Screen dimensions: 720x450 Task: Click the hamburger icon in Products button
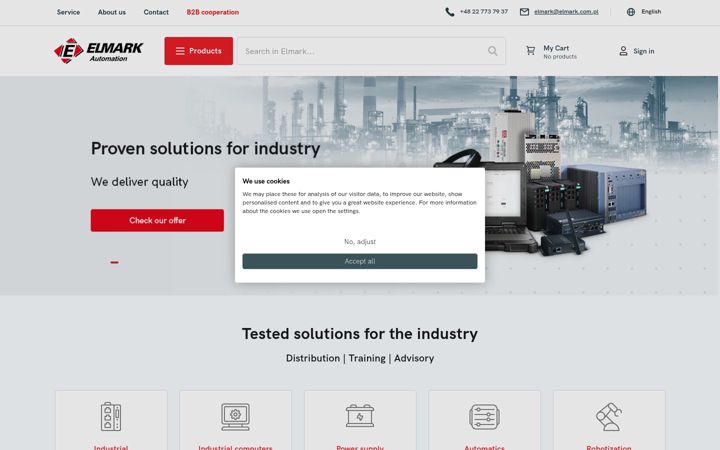click(180, 51)
